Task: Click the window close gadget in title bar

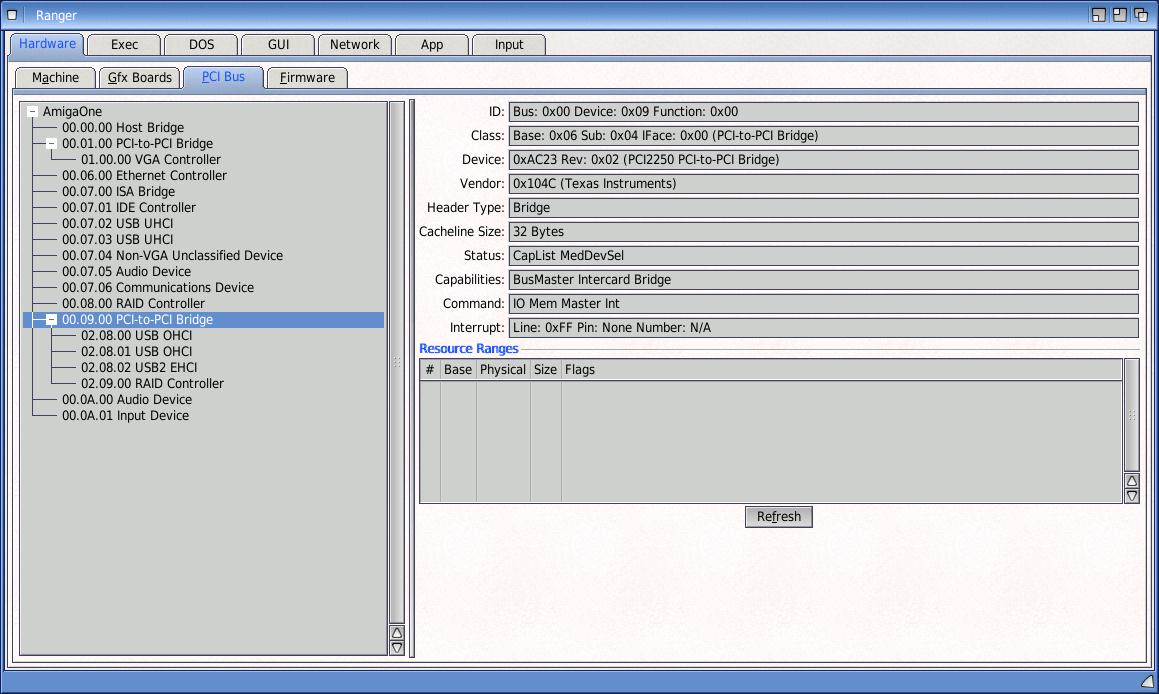Action: (12, 15)
